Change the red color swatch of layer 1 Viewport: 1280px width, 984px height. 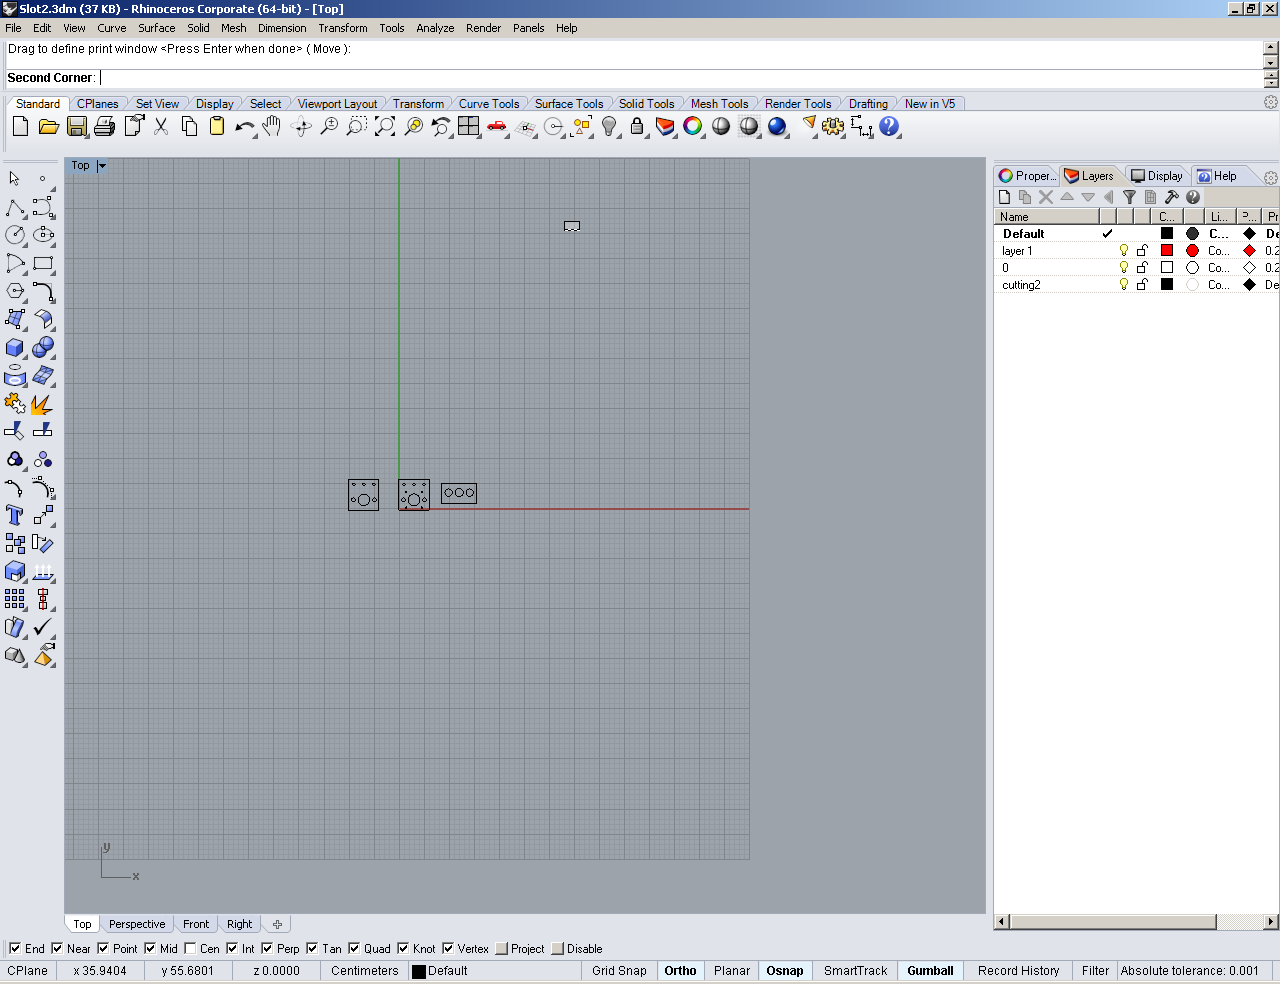click(x=1166, y=251)
